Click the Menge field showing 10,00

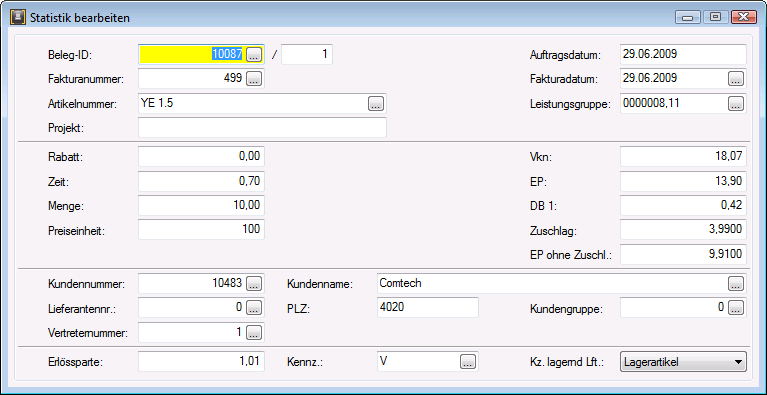pos(202,205)
